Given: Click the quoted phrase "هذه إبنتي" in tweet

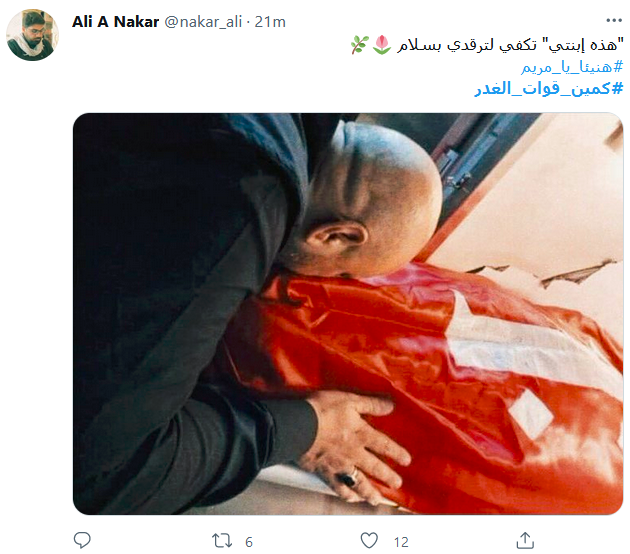Looking at the screenshot, I should (x=582, y=45).
